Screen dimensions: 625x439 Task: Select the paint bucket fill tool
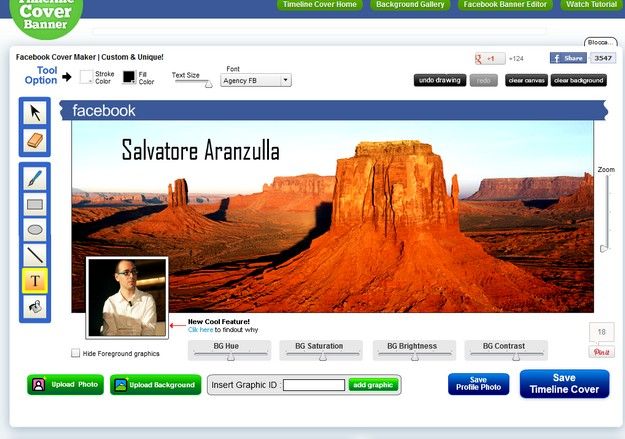point(35,306)
